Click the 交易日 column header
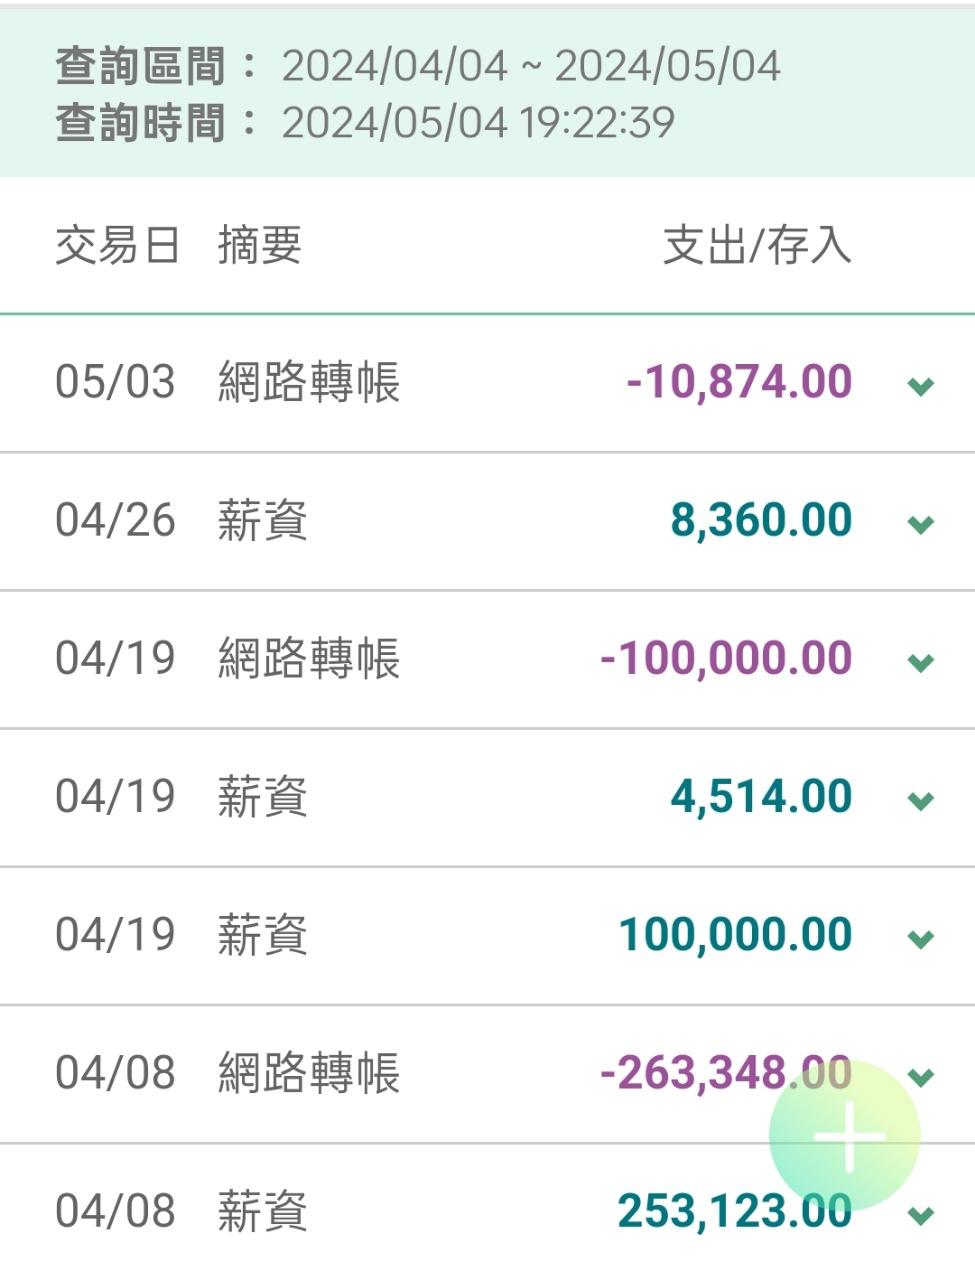This screenshot has height=1280, width=975. (117, 246)
